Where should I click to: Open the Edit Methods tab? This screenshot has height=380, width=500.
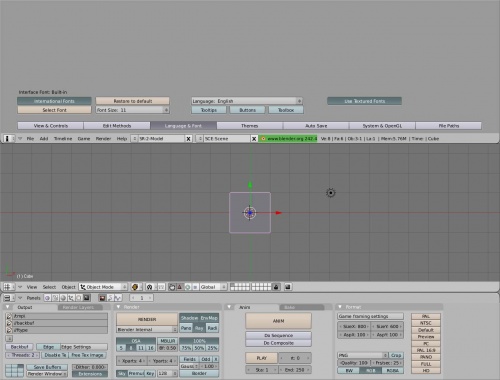pyautogui.click(x=117, y=126)
